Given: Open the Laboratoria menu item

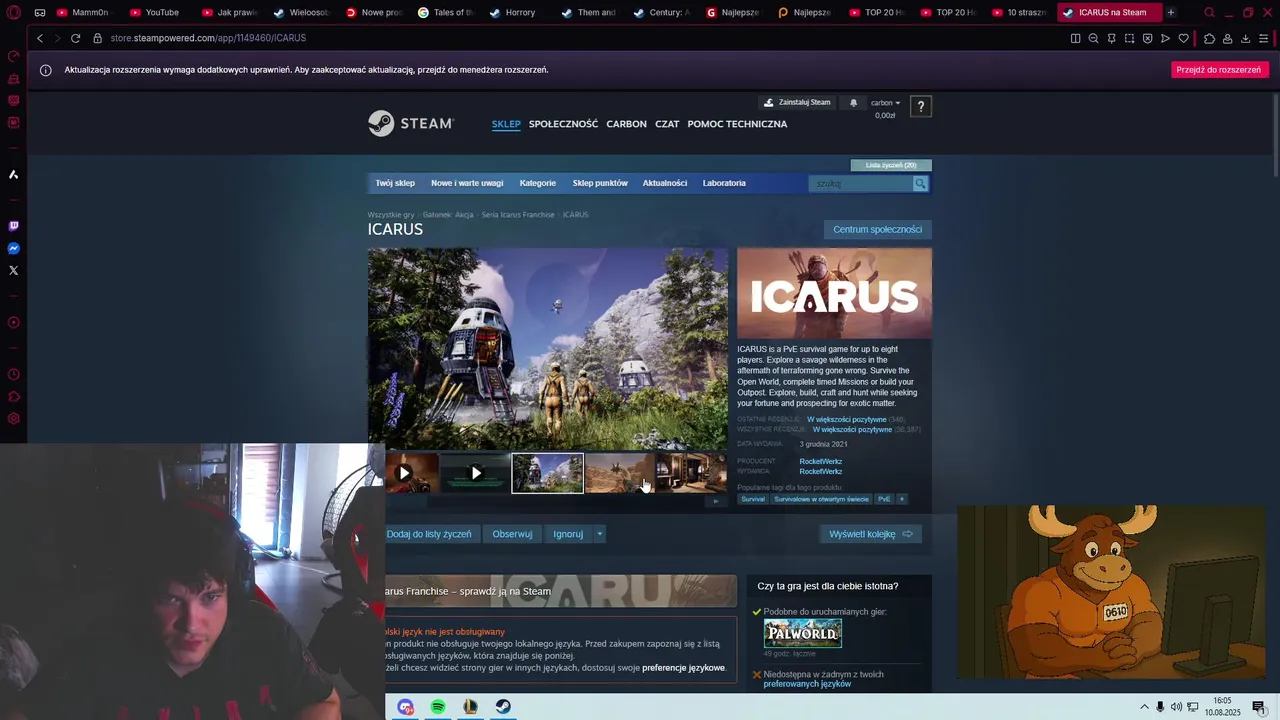Looking at the screenshot, I should click(x=724, y=183).
